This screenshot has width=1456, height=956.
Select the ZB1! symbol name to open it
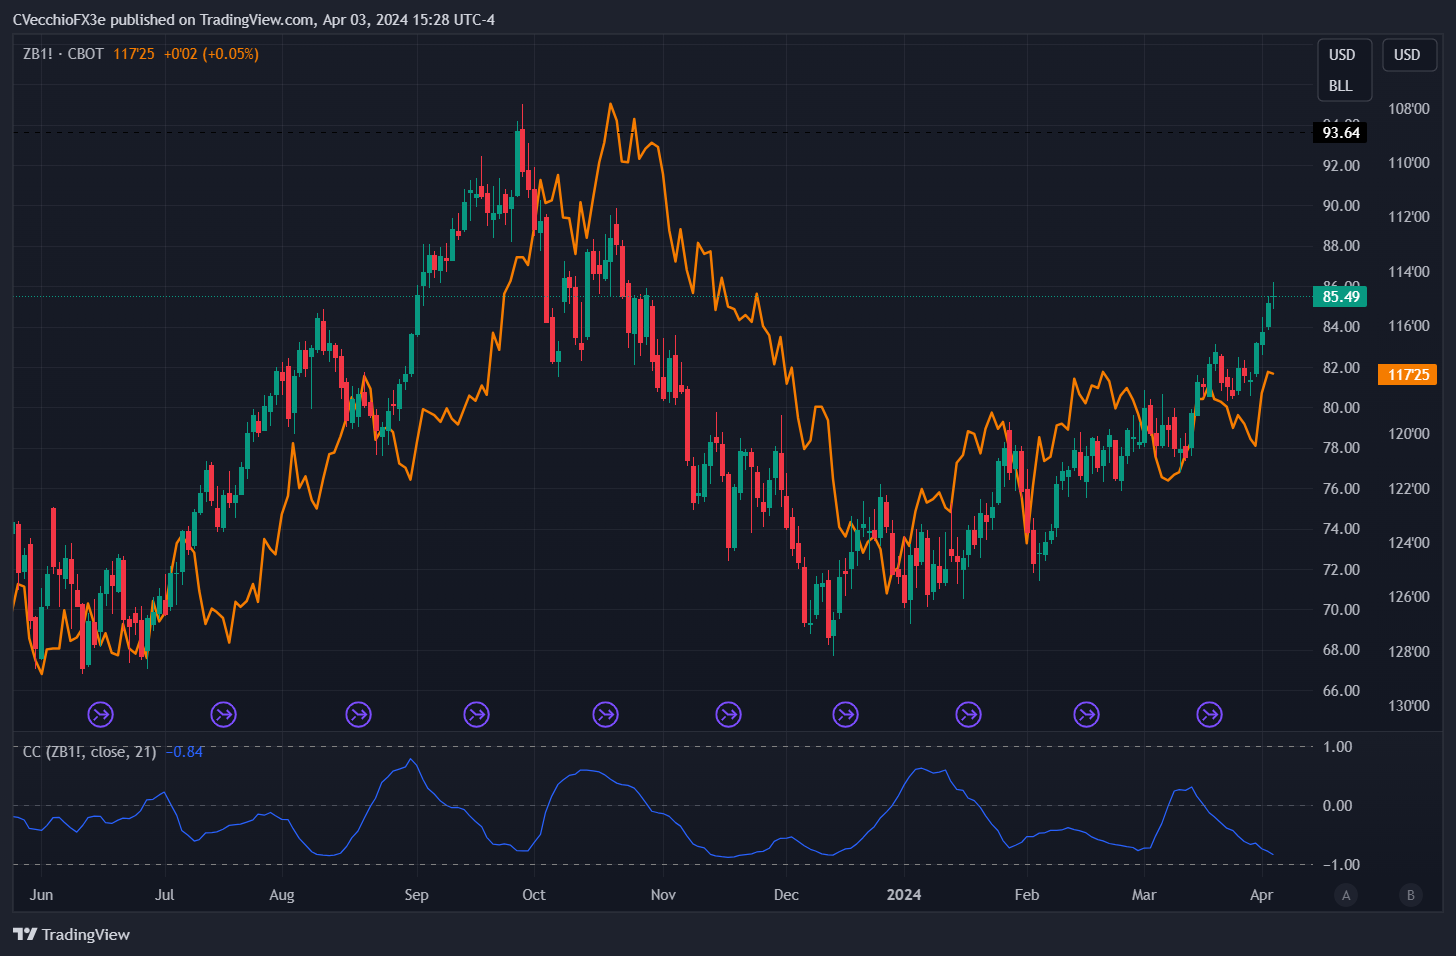(x=37, y=54)
